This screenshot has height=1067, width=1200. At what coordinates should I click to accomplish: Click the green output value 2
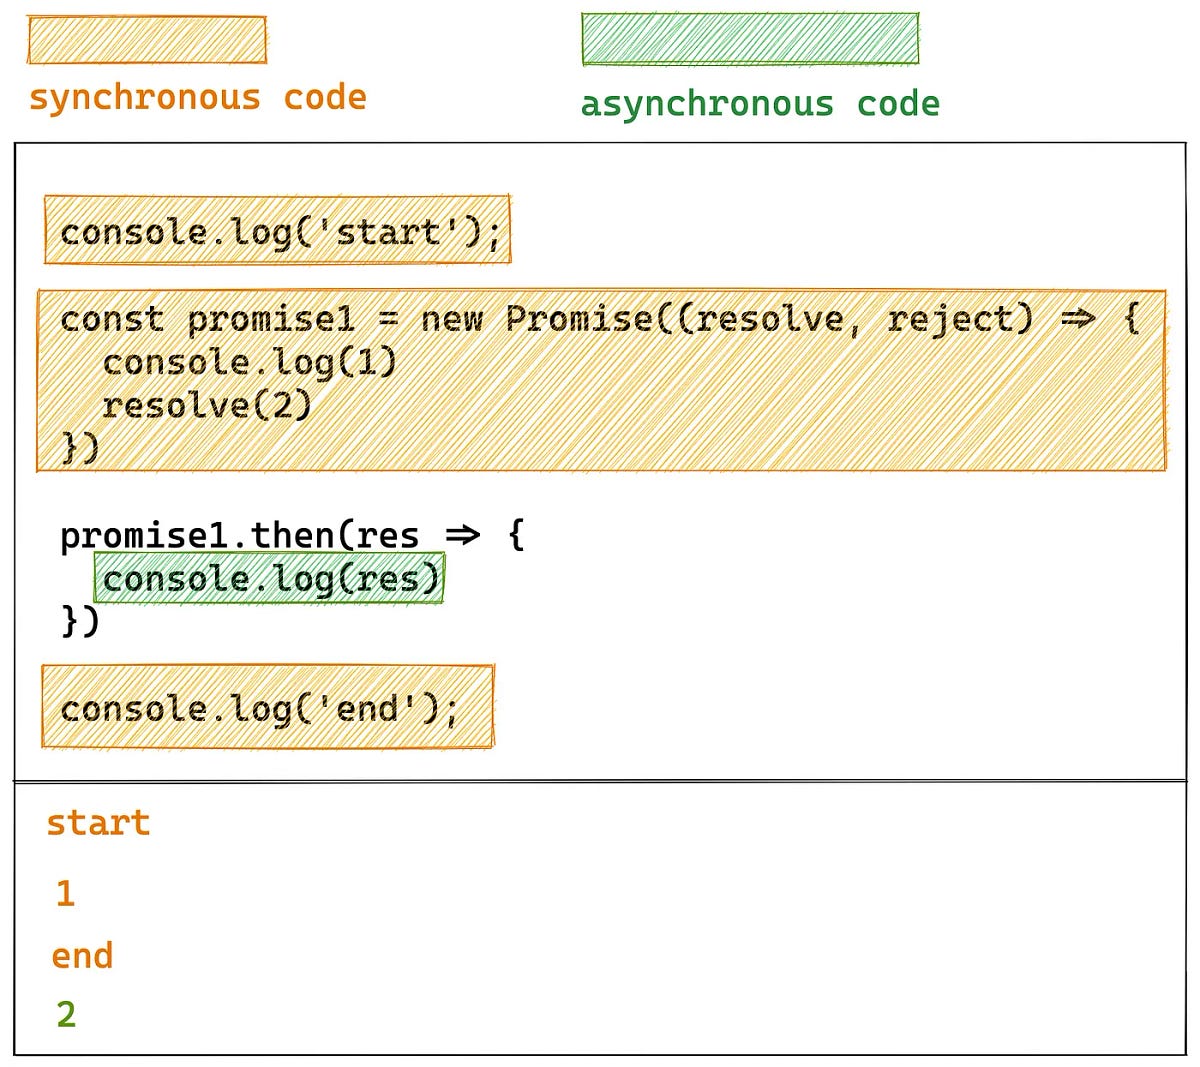tap(65, 1017)
